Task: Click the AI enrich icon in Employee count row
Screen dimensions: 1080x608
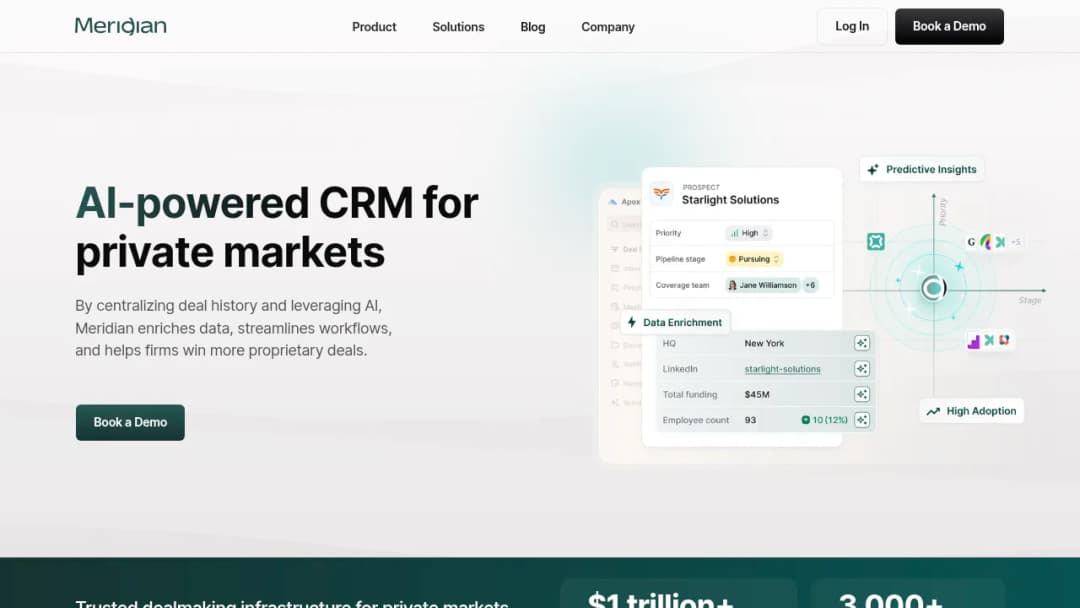Action: click(x=862, y=420)
